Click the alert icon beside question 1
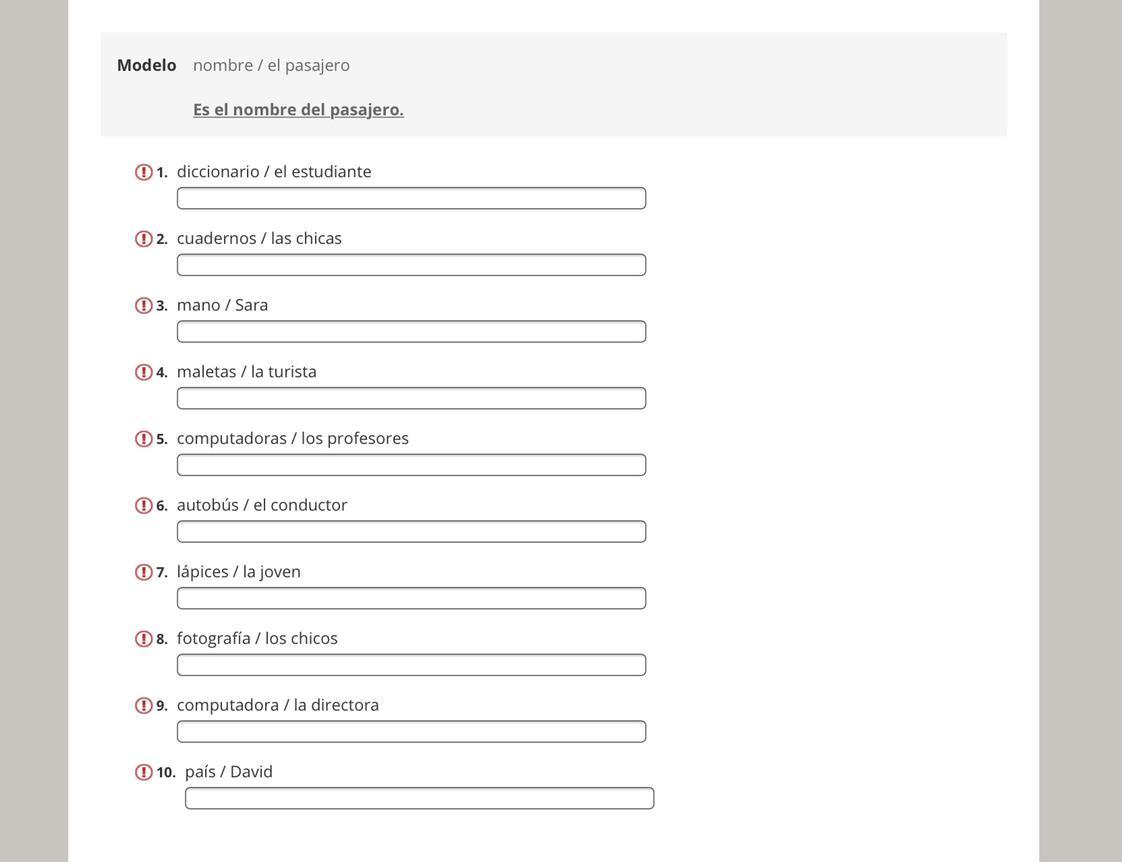This screenshot has width=1122, height=862. [144, 172]
